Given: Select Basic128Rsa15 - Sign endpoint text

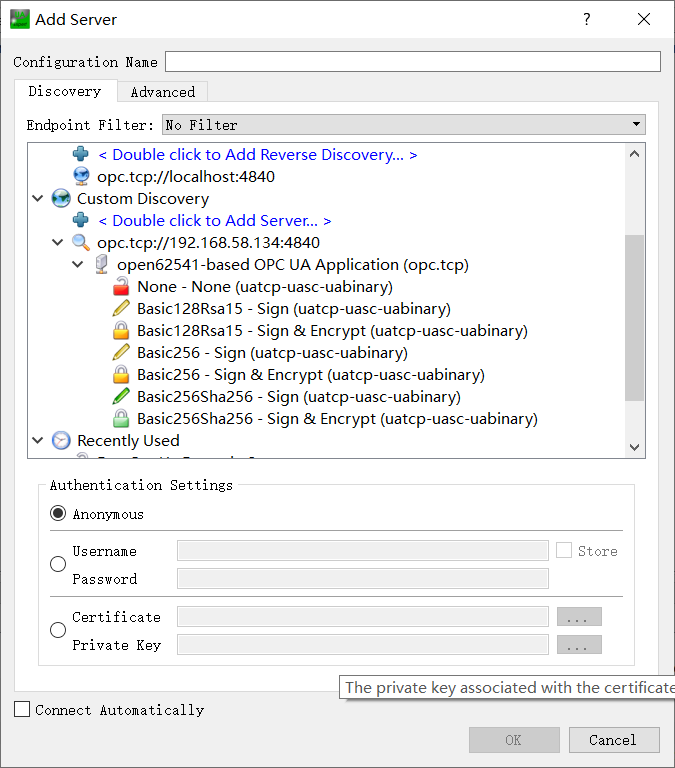Looking at the screenshot, I should pos(294,309).
